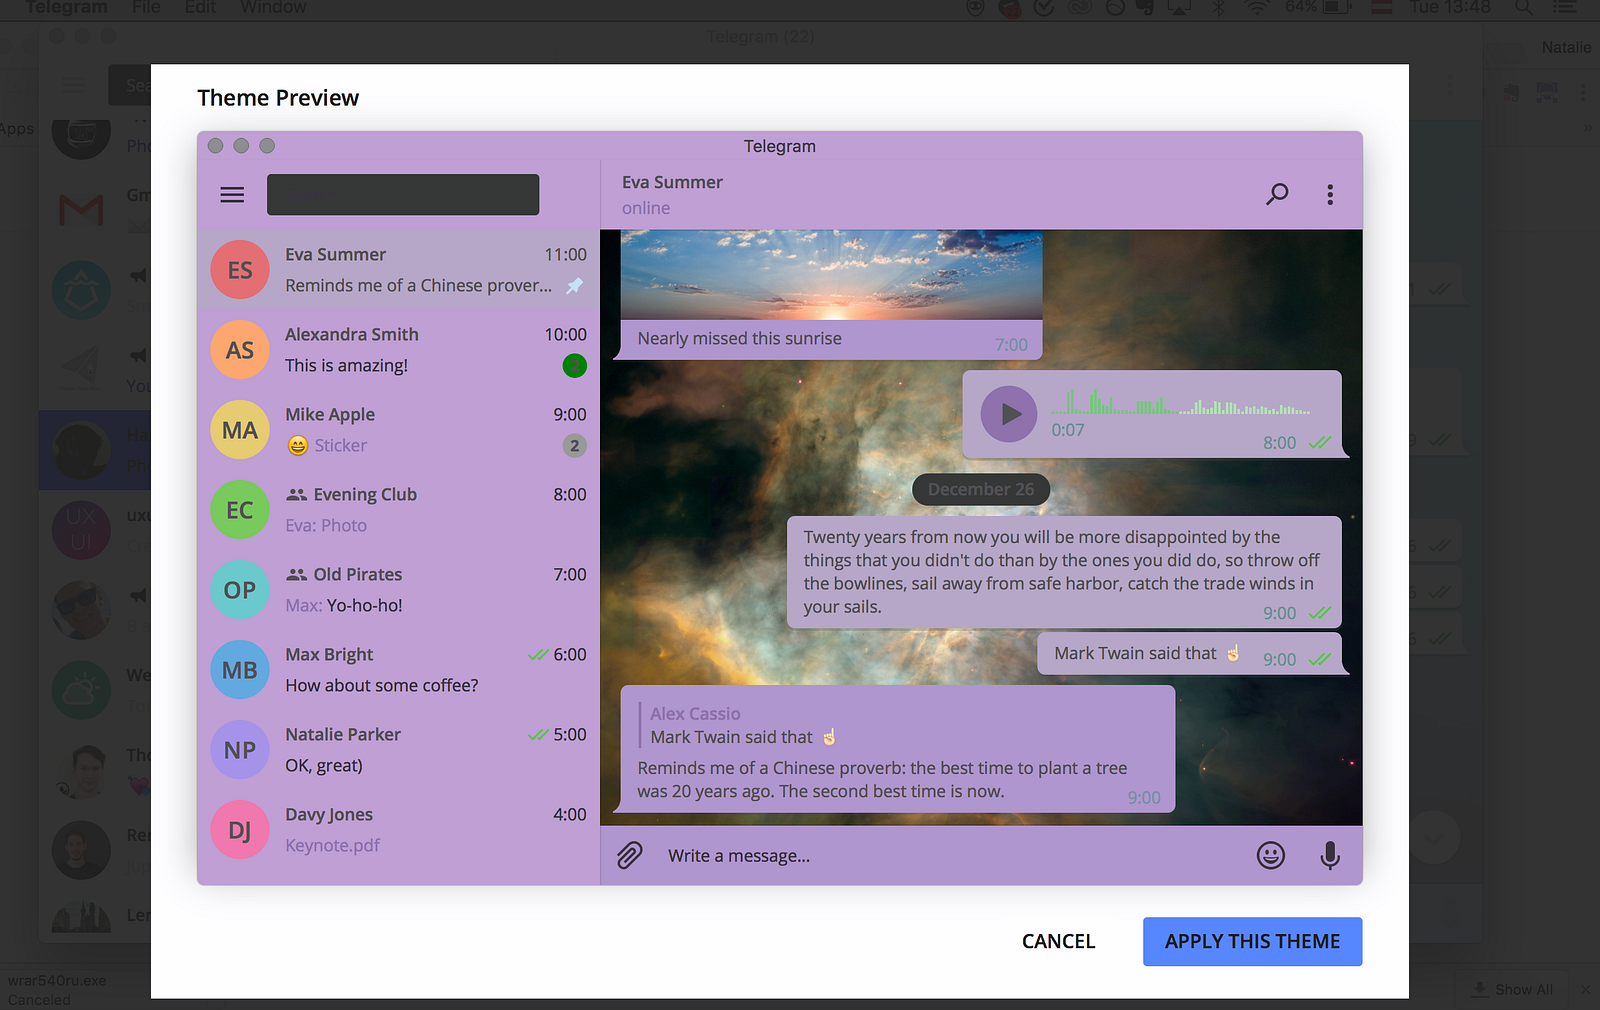The image size is (1600, 1010).
Task: Select the Mike Apple chat
Action: point(399,430)
